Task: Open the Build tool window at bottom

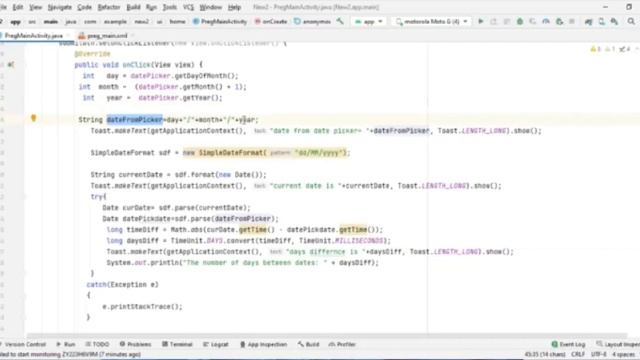Action: click(309, 344)
